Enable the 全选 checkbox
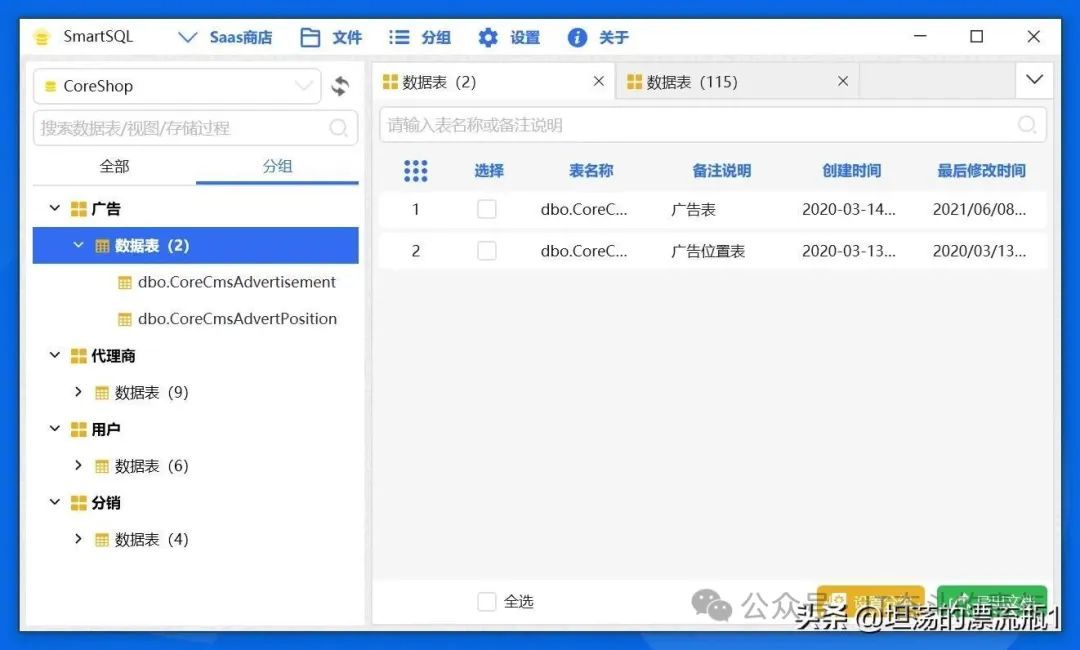1080x650 pixels. coord(487,601)
